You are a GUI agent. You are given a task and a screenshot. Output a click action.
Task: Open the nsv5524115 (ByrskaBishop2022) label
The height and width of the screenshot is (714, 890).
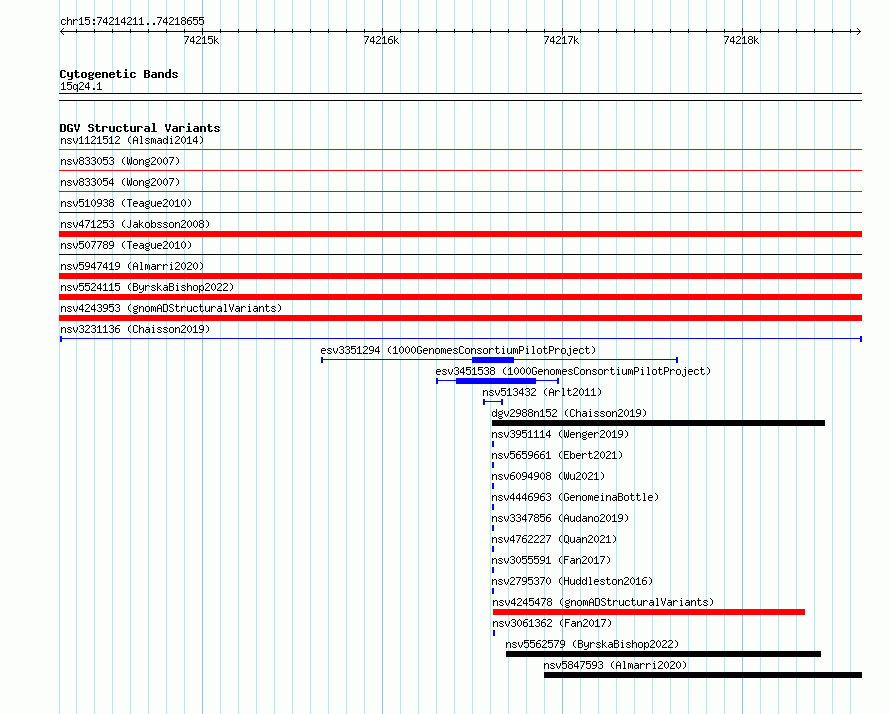click(147, 287)
